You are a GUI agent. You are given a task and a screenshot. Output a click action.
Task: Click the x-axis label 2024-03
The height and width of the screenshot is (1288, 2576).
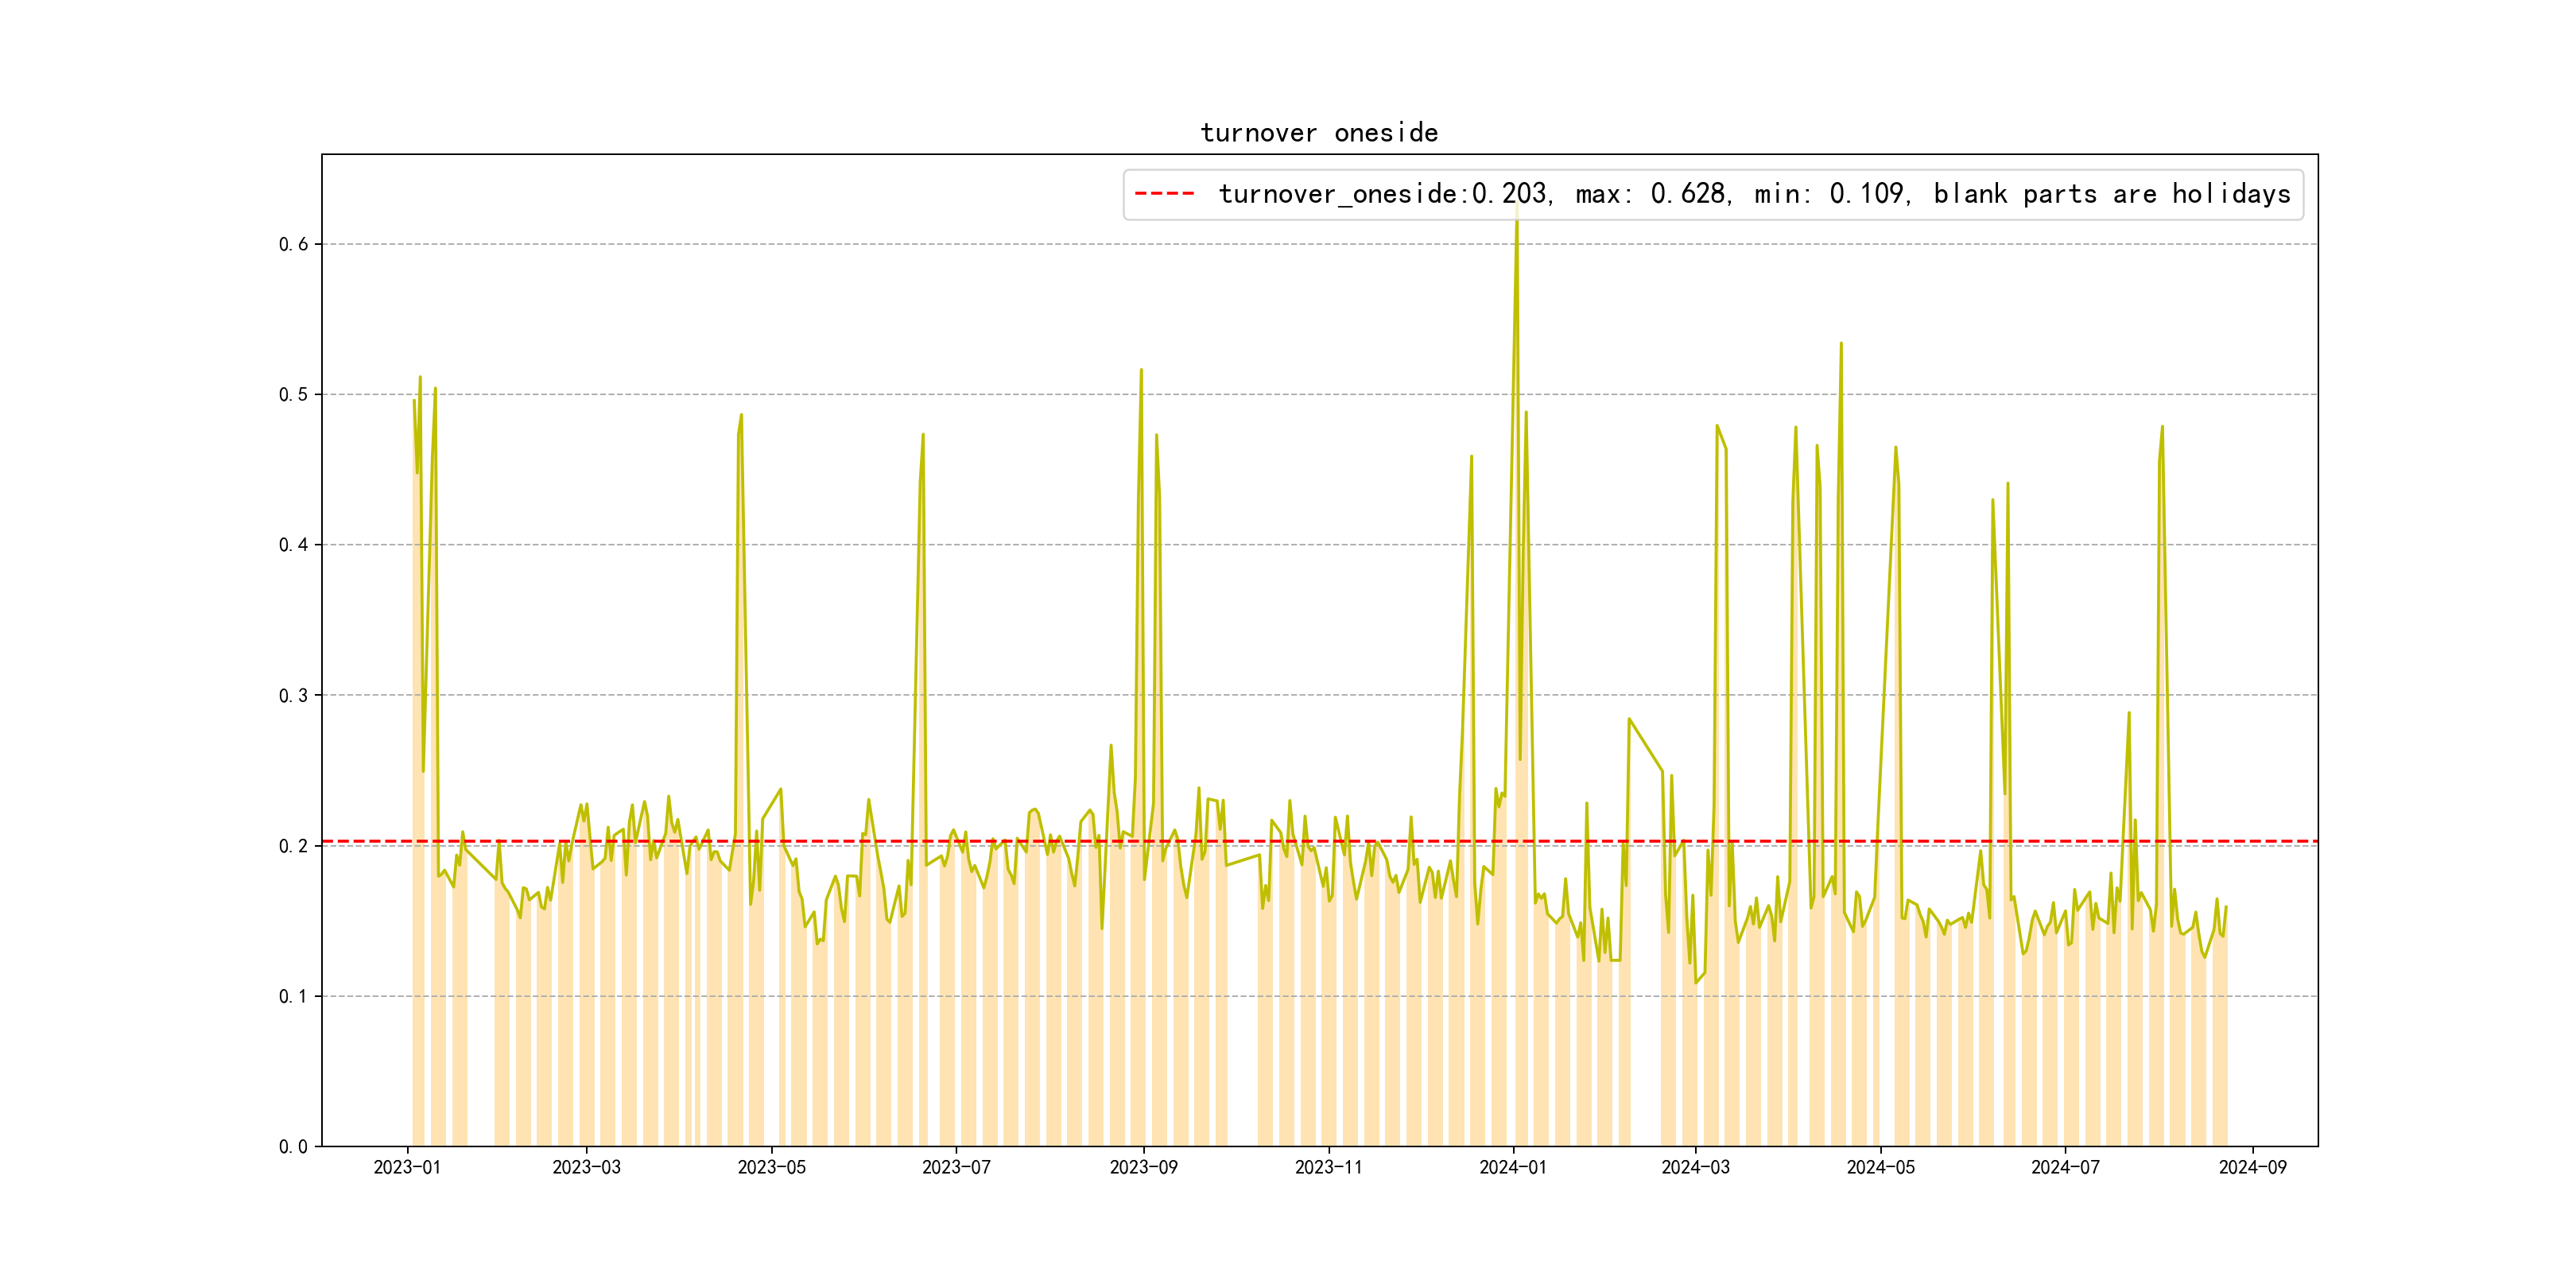click(x=1695, y=1167)
